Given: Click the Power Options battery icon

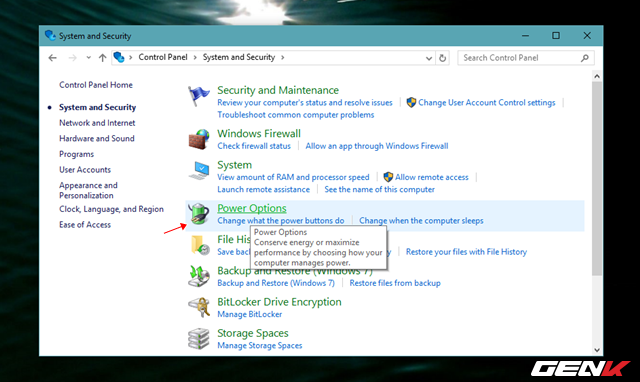Looking at the screenshot, I should [x=199, y=214].
